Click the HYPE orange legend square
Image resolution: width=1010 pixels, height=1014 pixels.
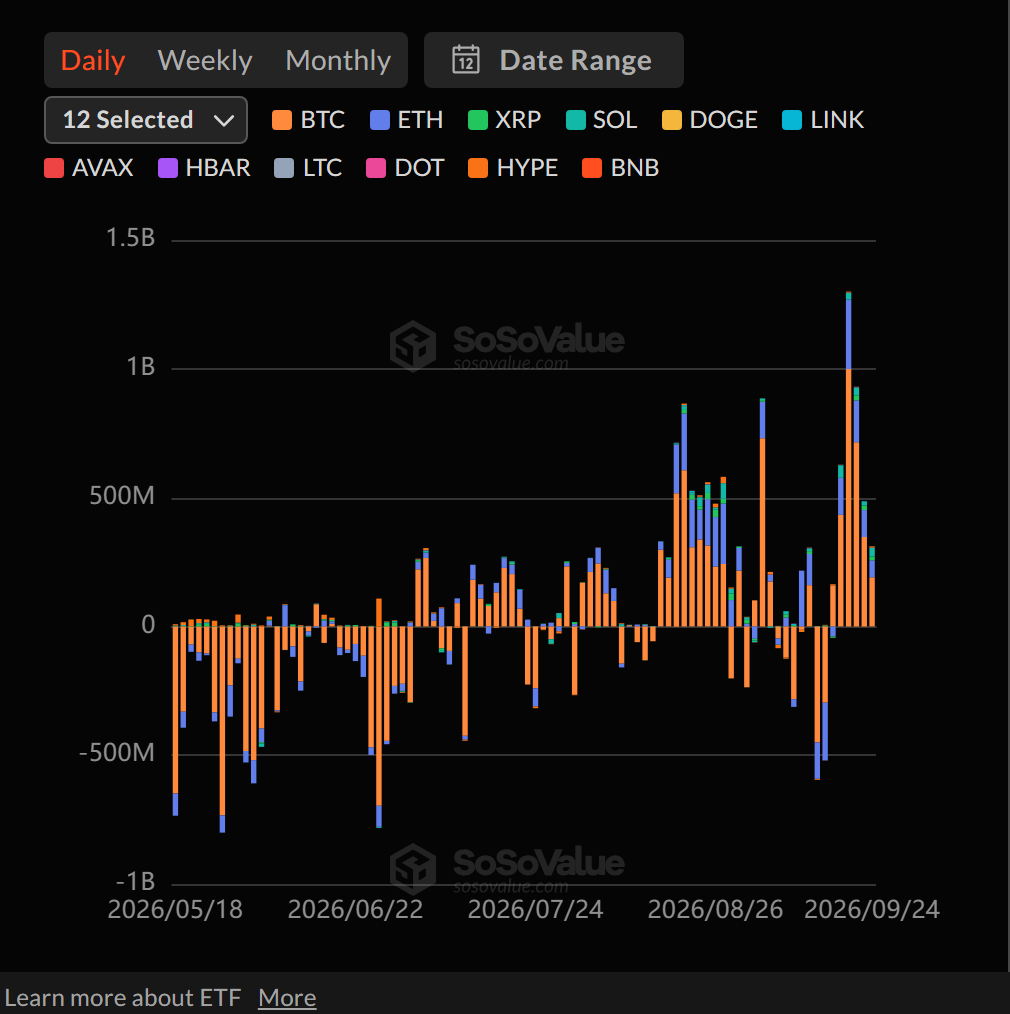click(478, 168)
